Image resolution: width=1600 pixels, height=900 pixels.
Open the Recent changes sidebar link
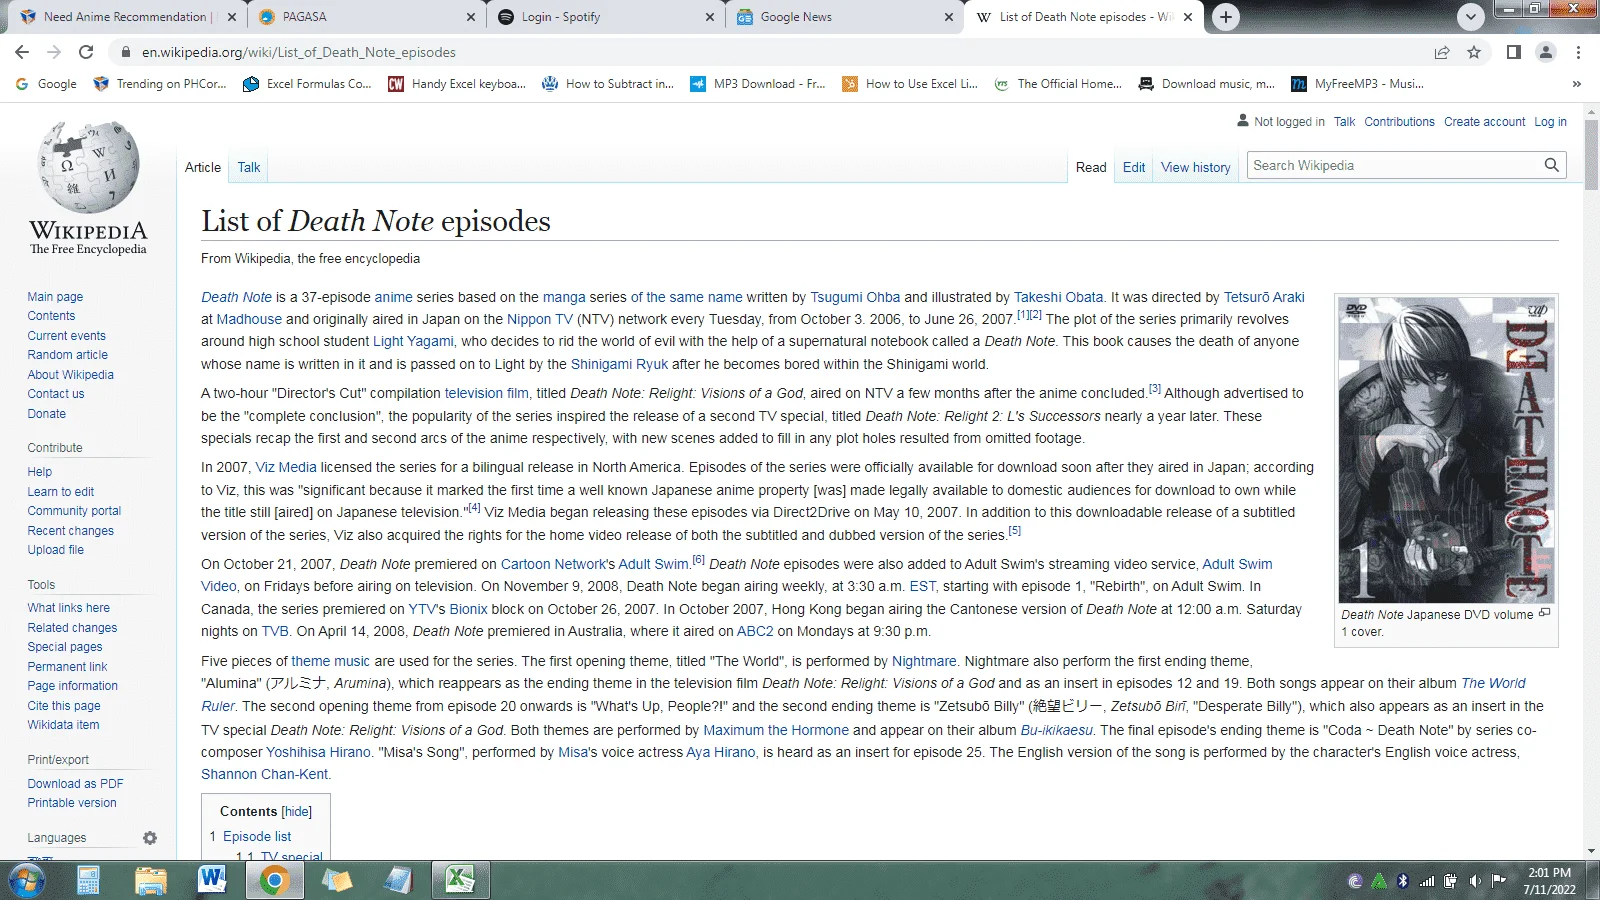(70, 531)
